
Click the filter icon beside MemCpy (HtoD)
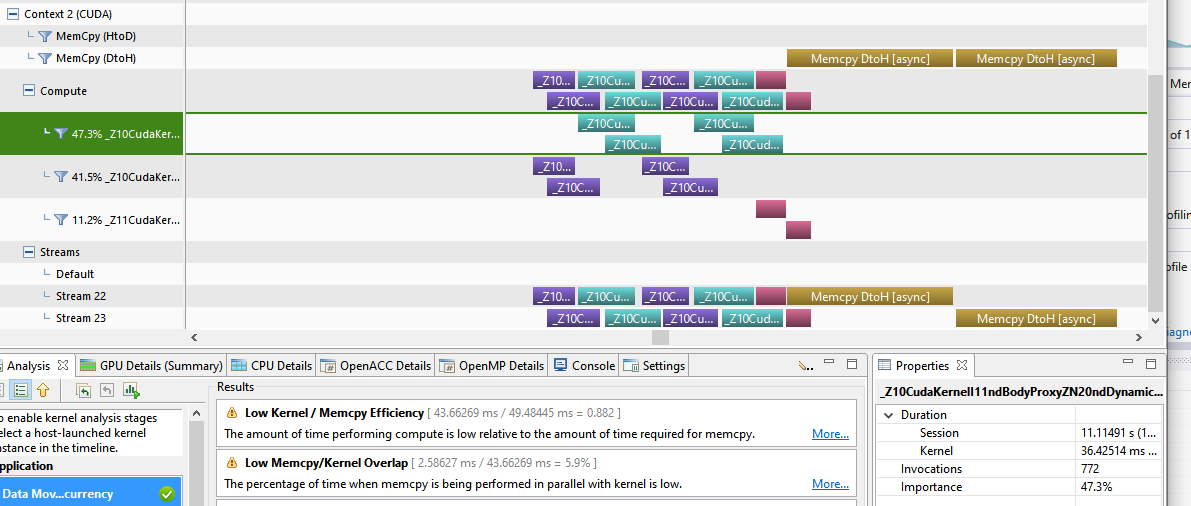pyautogui.click(x=45, y=37)
